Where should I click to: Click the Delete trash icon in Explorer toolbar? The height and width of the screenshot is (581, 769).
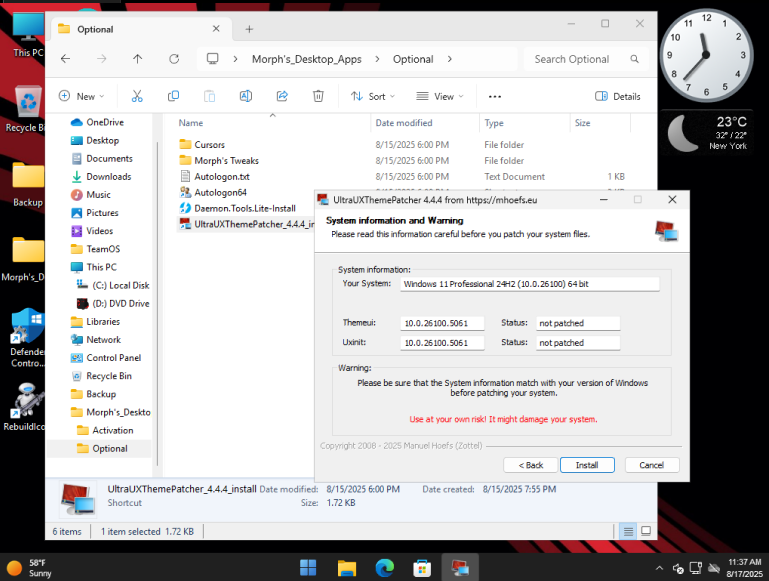tap(318, 96)
